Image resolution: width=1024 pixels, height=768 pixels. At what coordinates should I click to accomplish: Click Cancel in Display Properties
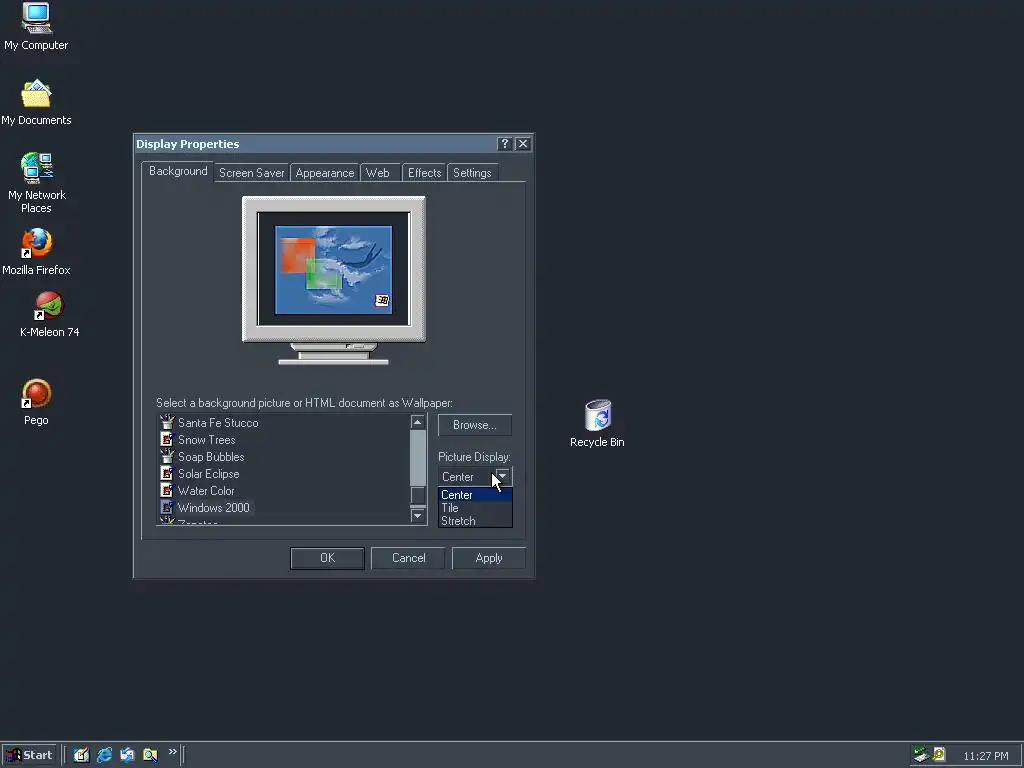tap(408, 558)
